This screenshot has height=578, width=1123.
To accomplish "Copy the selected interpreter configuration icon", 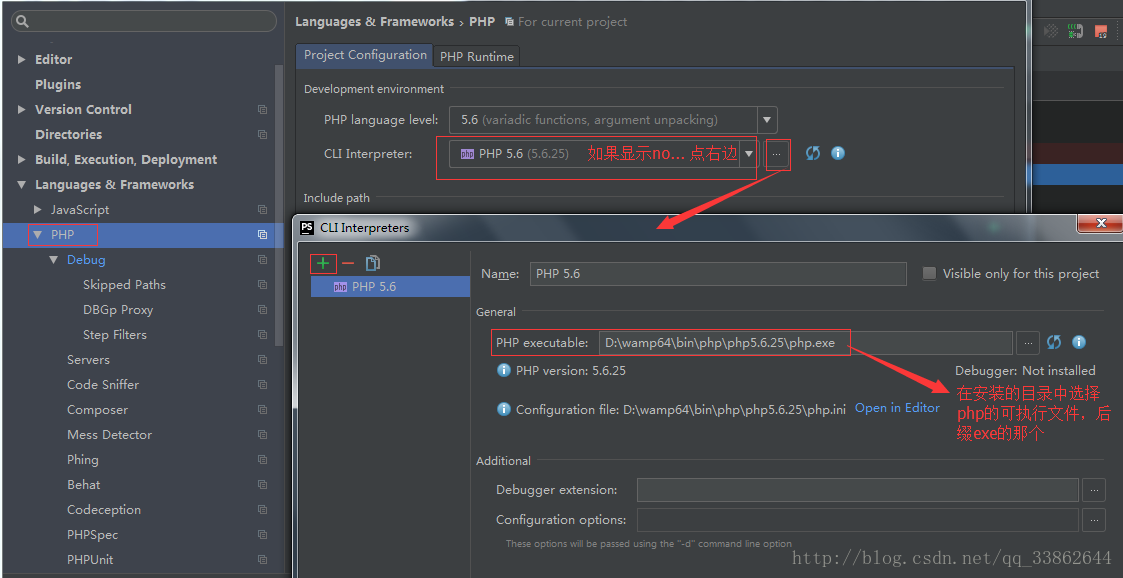I will pos(372,264).
